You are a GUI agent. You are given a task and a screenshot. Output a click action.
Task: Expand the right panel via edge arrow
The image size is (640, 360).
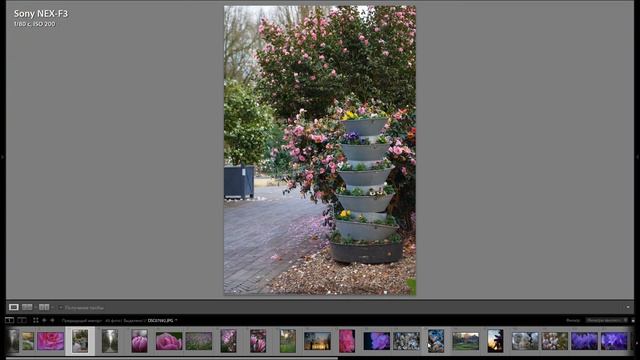[x=638, y=157]
